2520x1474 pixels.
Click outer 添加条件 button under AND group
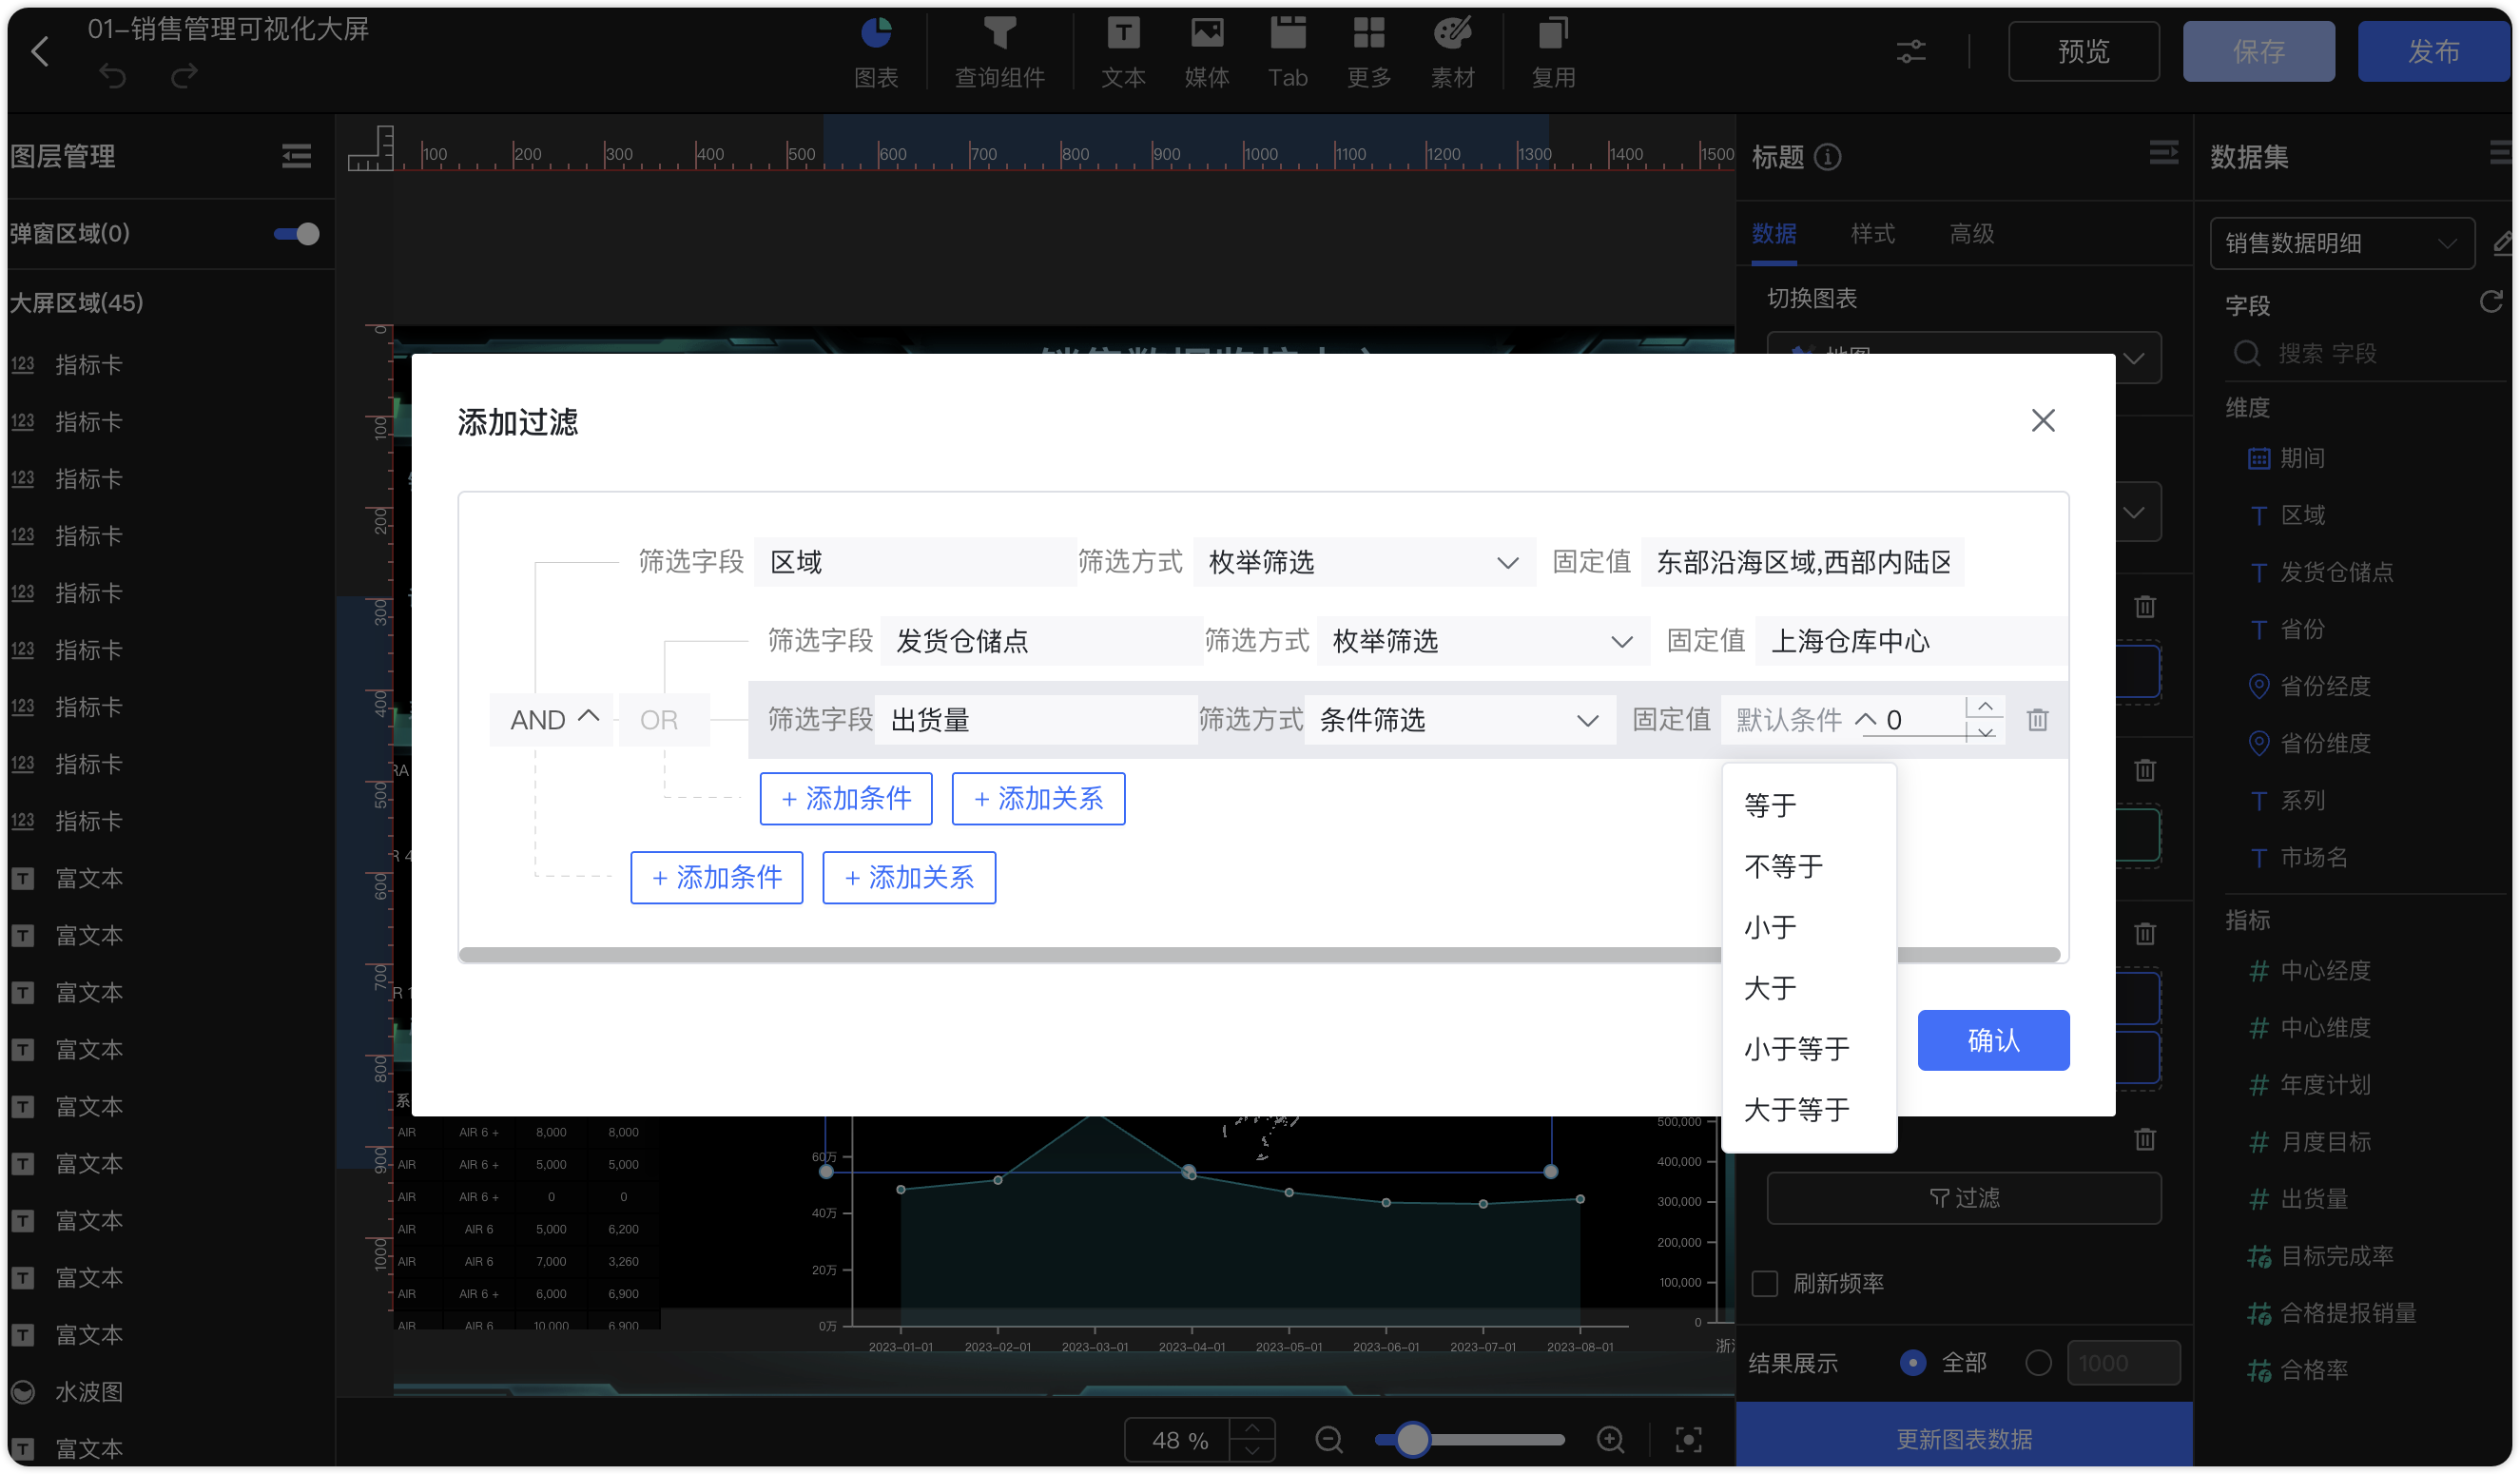pyautogui.click(x=716, y=877)
